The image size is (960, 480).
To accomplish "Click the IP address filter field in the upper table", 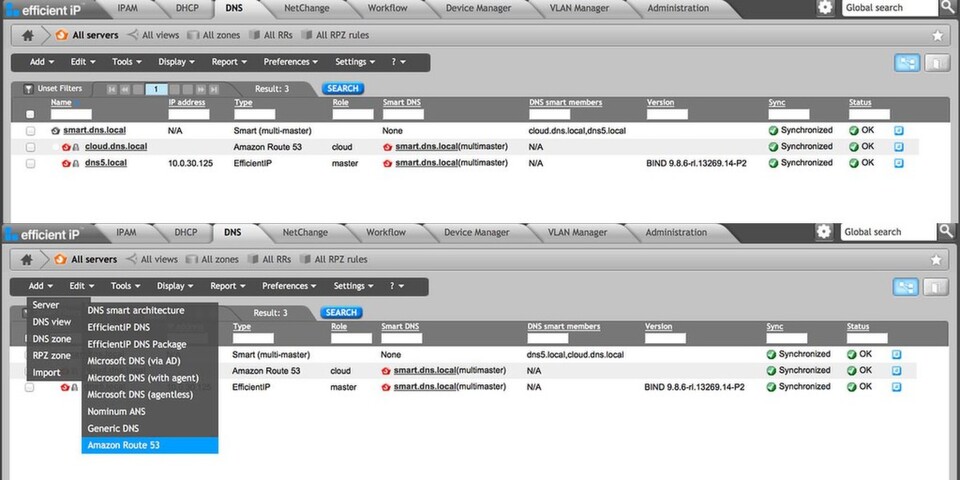I will pyautogui.click(x=189, y=114).
